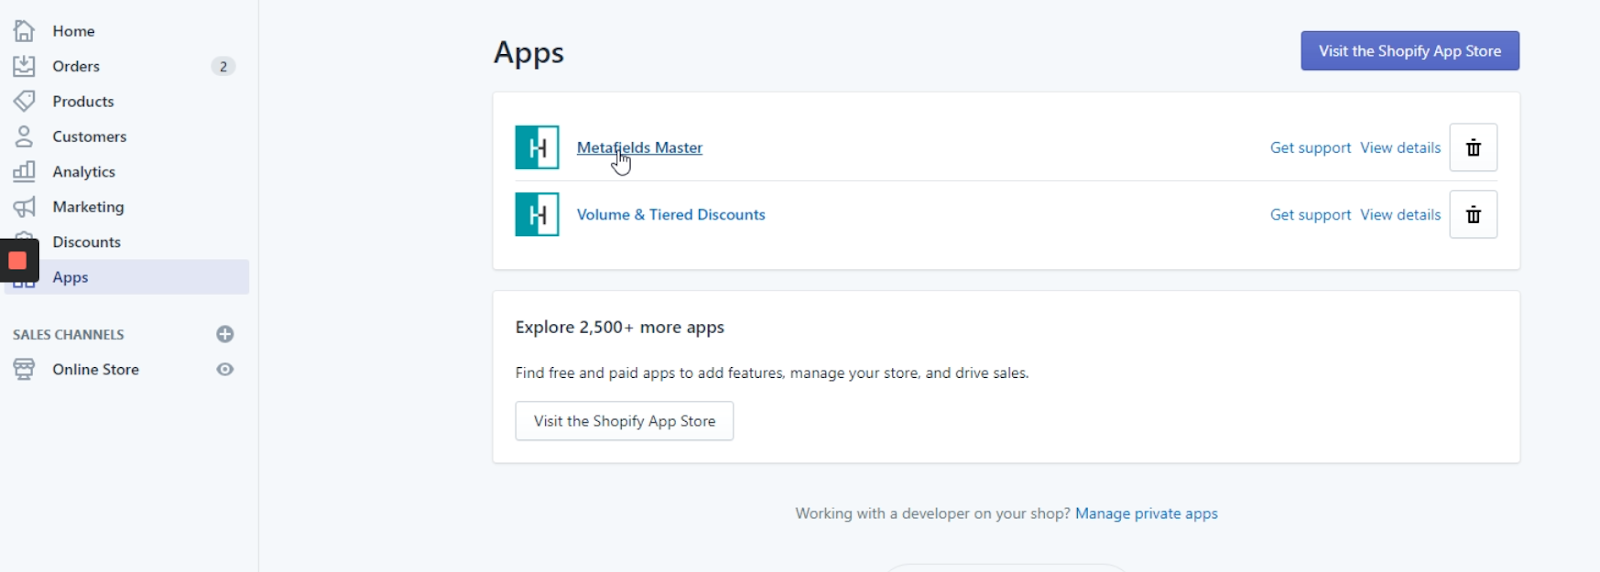Click the Online Store storefront icon
This screenshot has height=572, width=1600.
click(x=24, y=369)
